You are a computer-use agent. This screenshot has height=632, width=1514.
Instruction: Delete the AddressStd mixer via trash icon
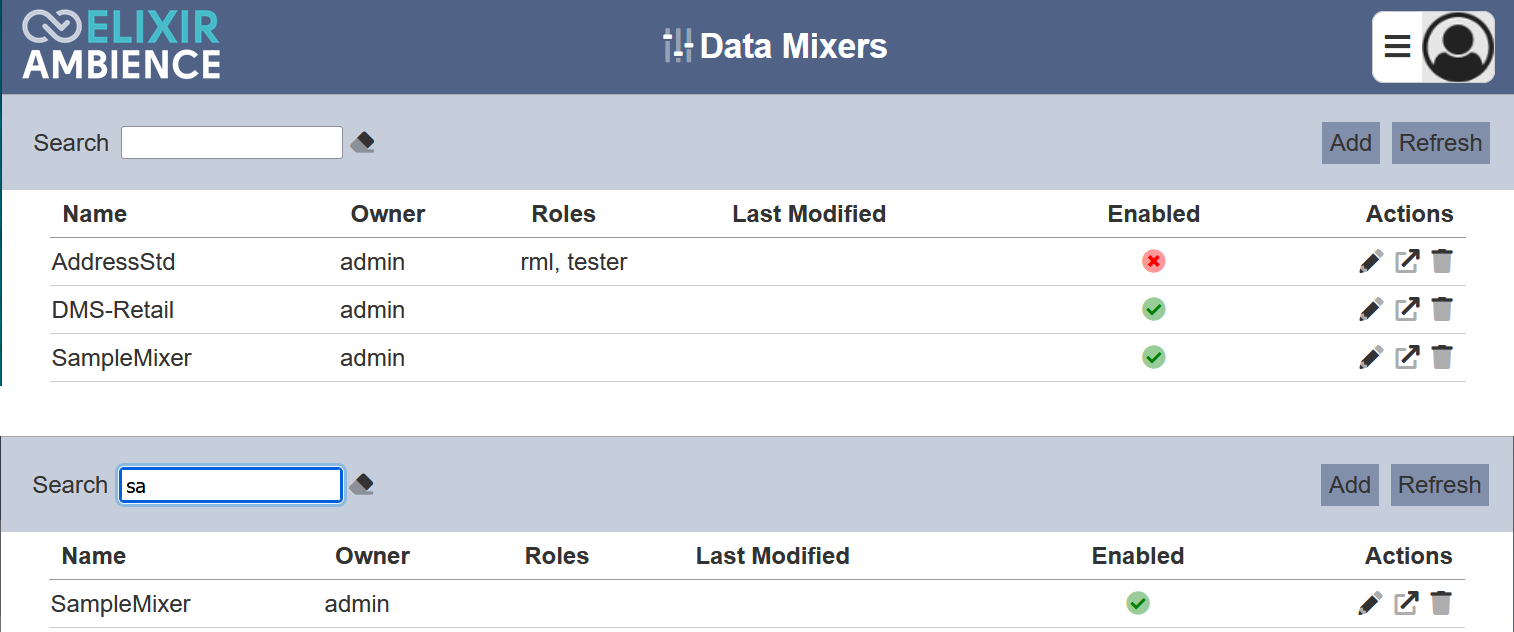(x=1441, y=262)
